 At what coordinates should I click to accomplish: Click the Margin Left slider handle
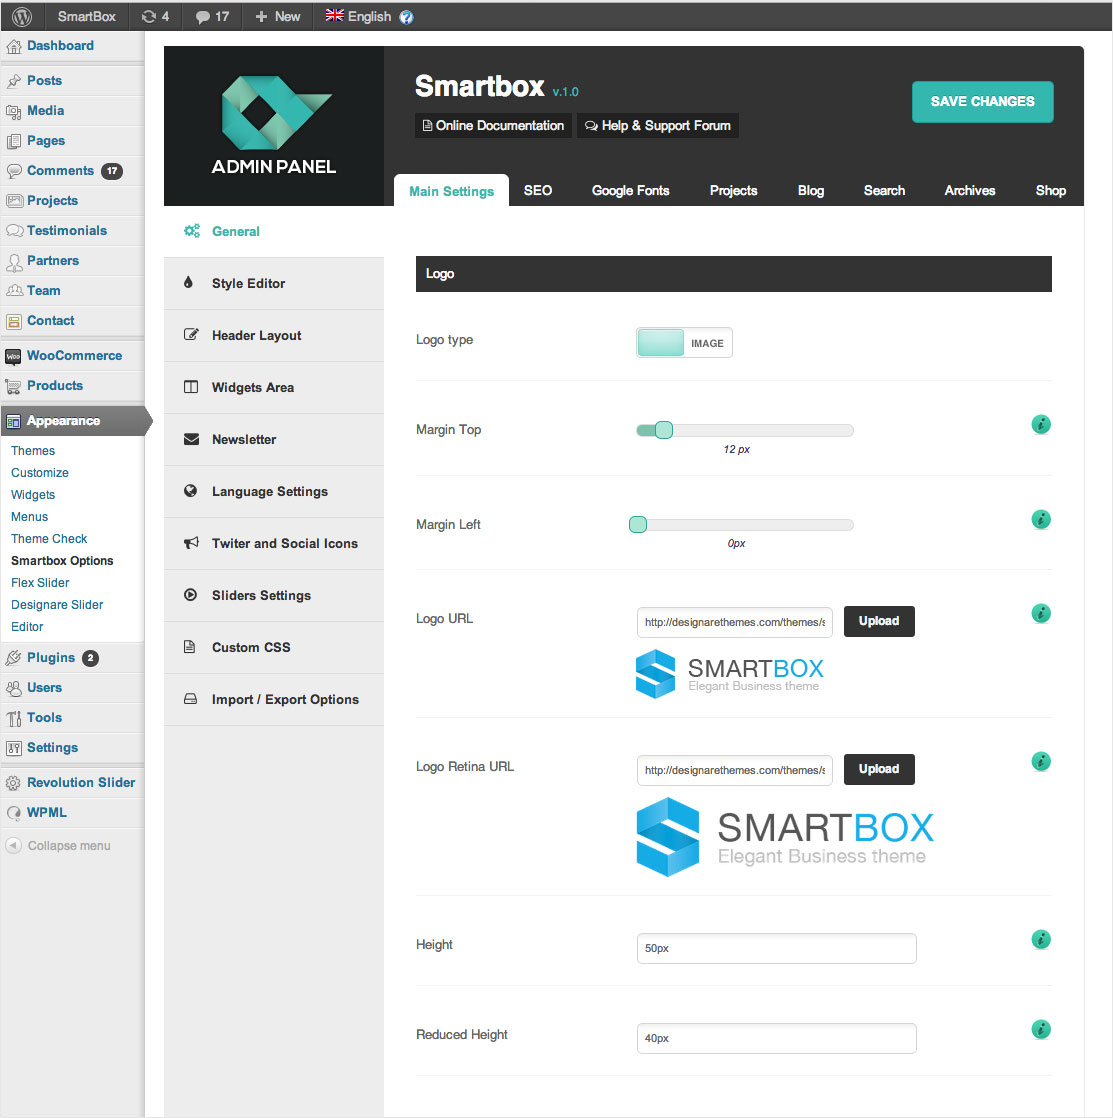coord(638,525)
